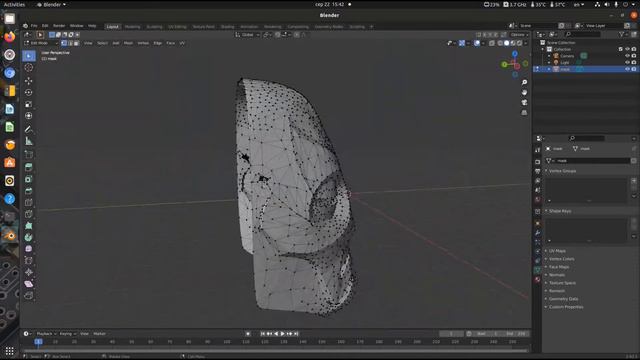Open the Mesh menu in viewport header
640x360 pixels.
coord(128,43)
